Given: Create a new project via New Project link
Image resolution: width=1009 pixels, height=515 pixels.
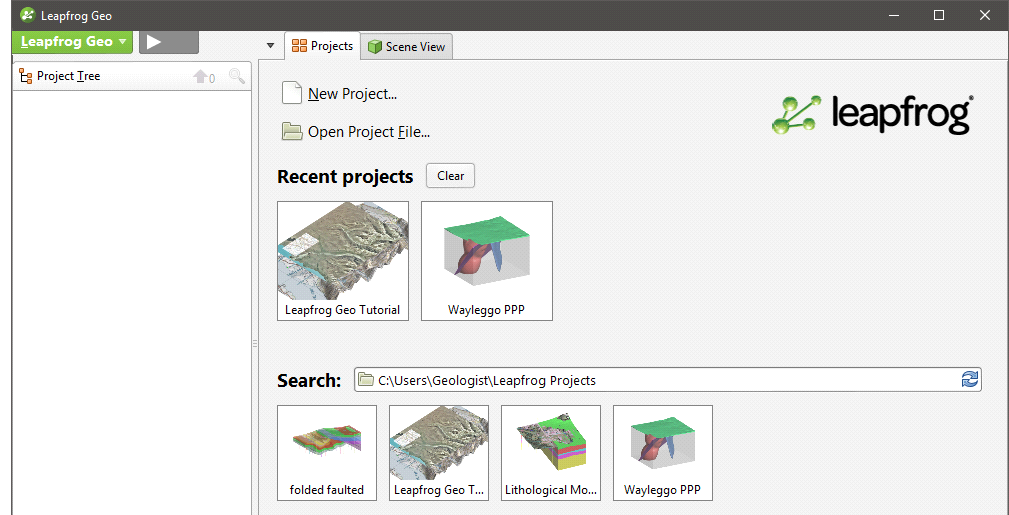Looking at the screenshot, I should click(x=352, y=94).
